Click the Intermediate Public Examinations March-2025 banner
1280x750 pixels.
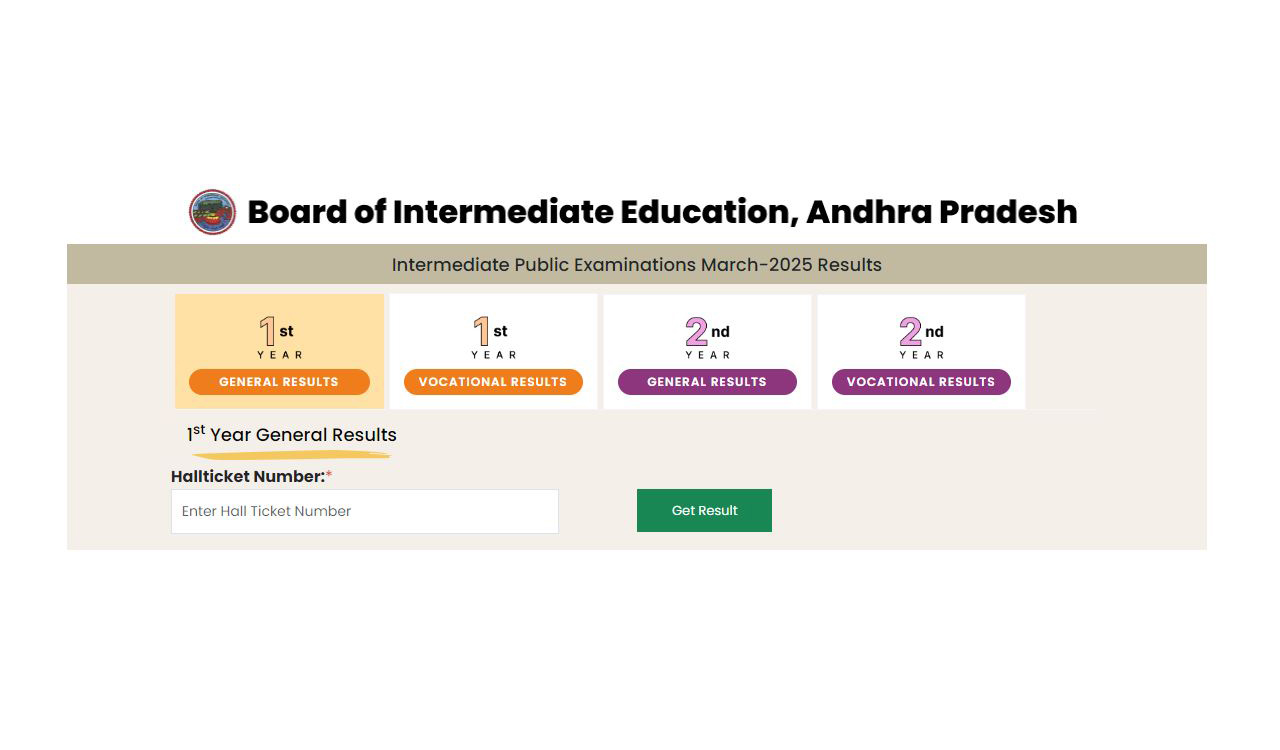636,264
